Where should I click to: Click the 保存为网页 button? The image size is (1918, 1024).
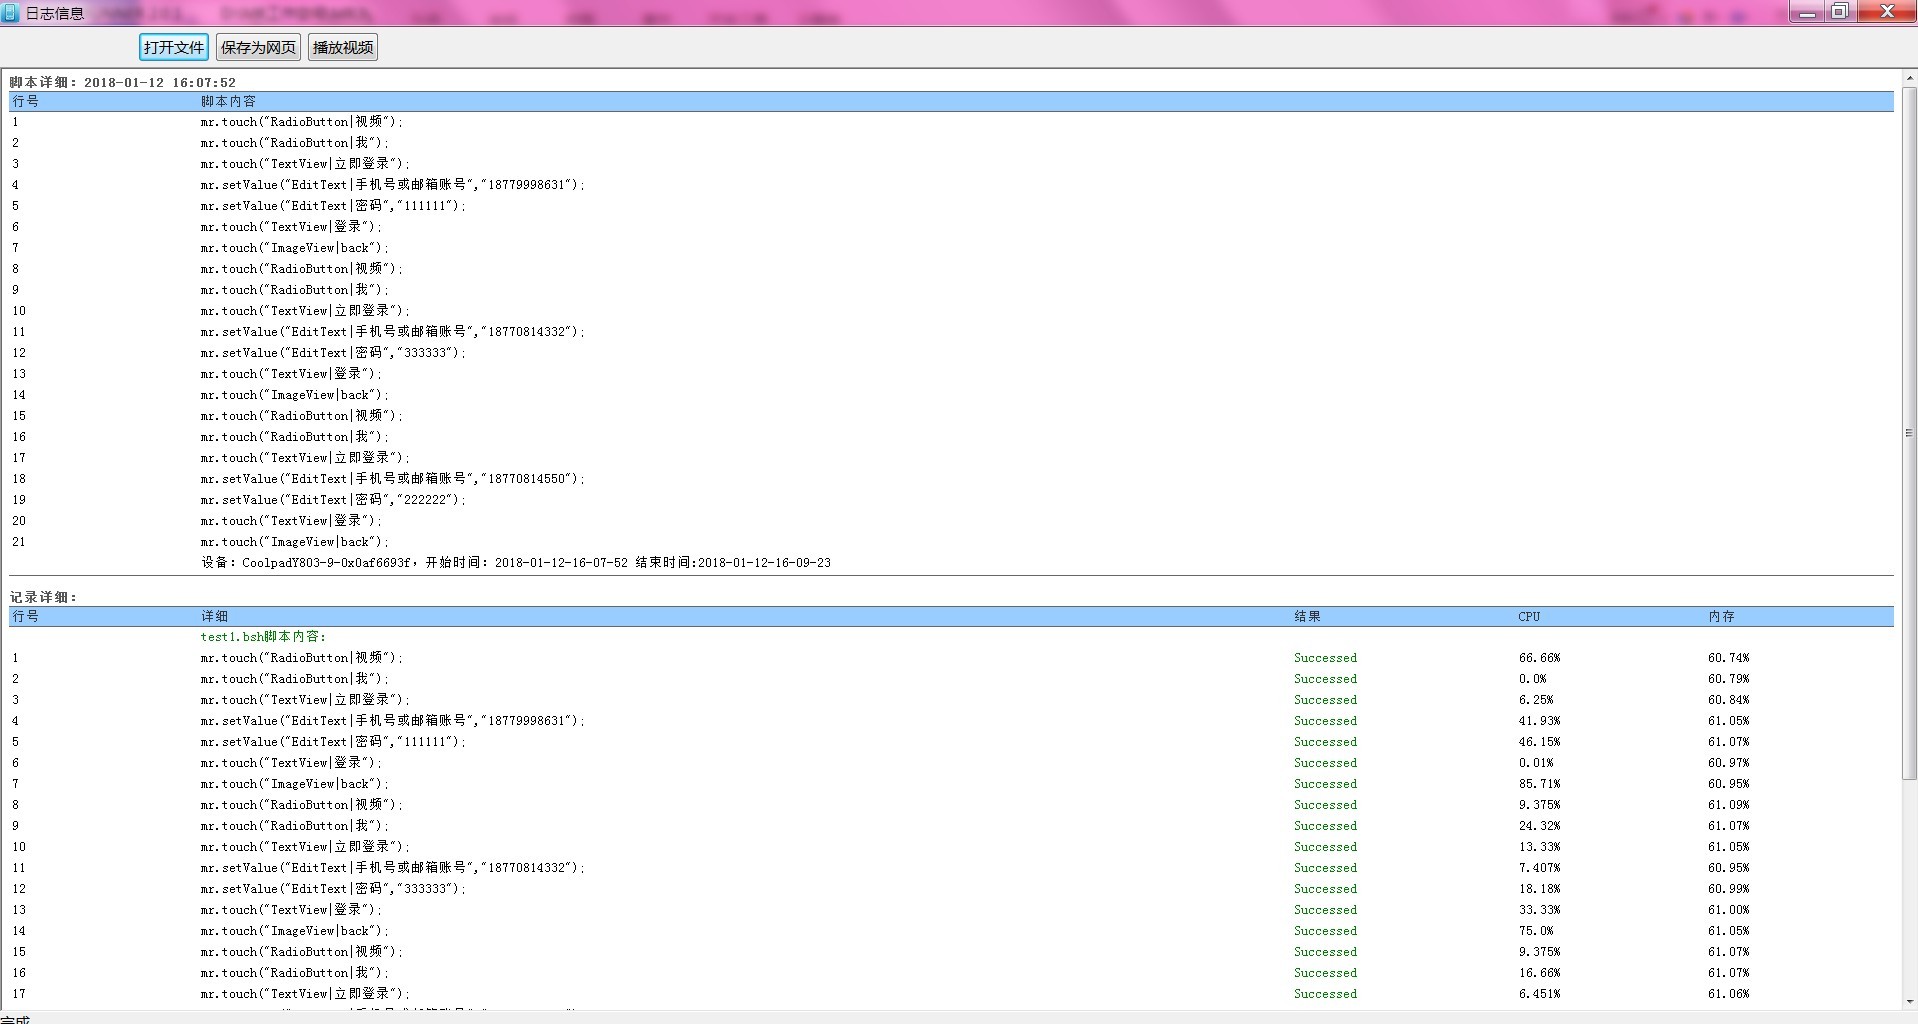[x=258, y=47]
